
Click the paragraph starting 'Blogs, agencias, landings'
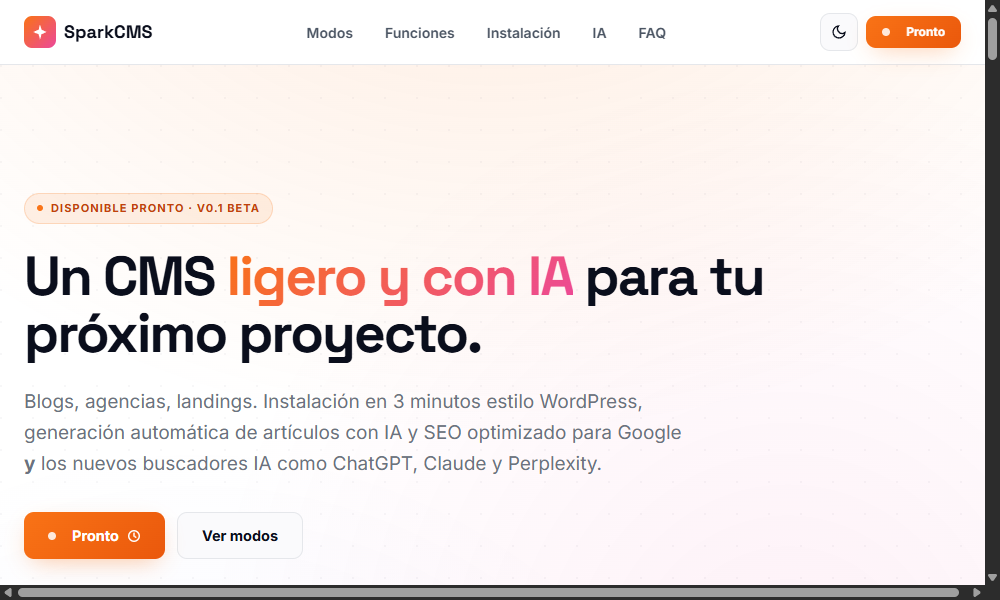pos(353,432)
